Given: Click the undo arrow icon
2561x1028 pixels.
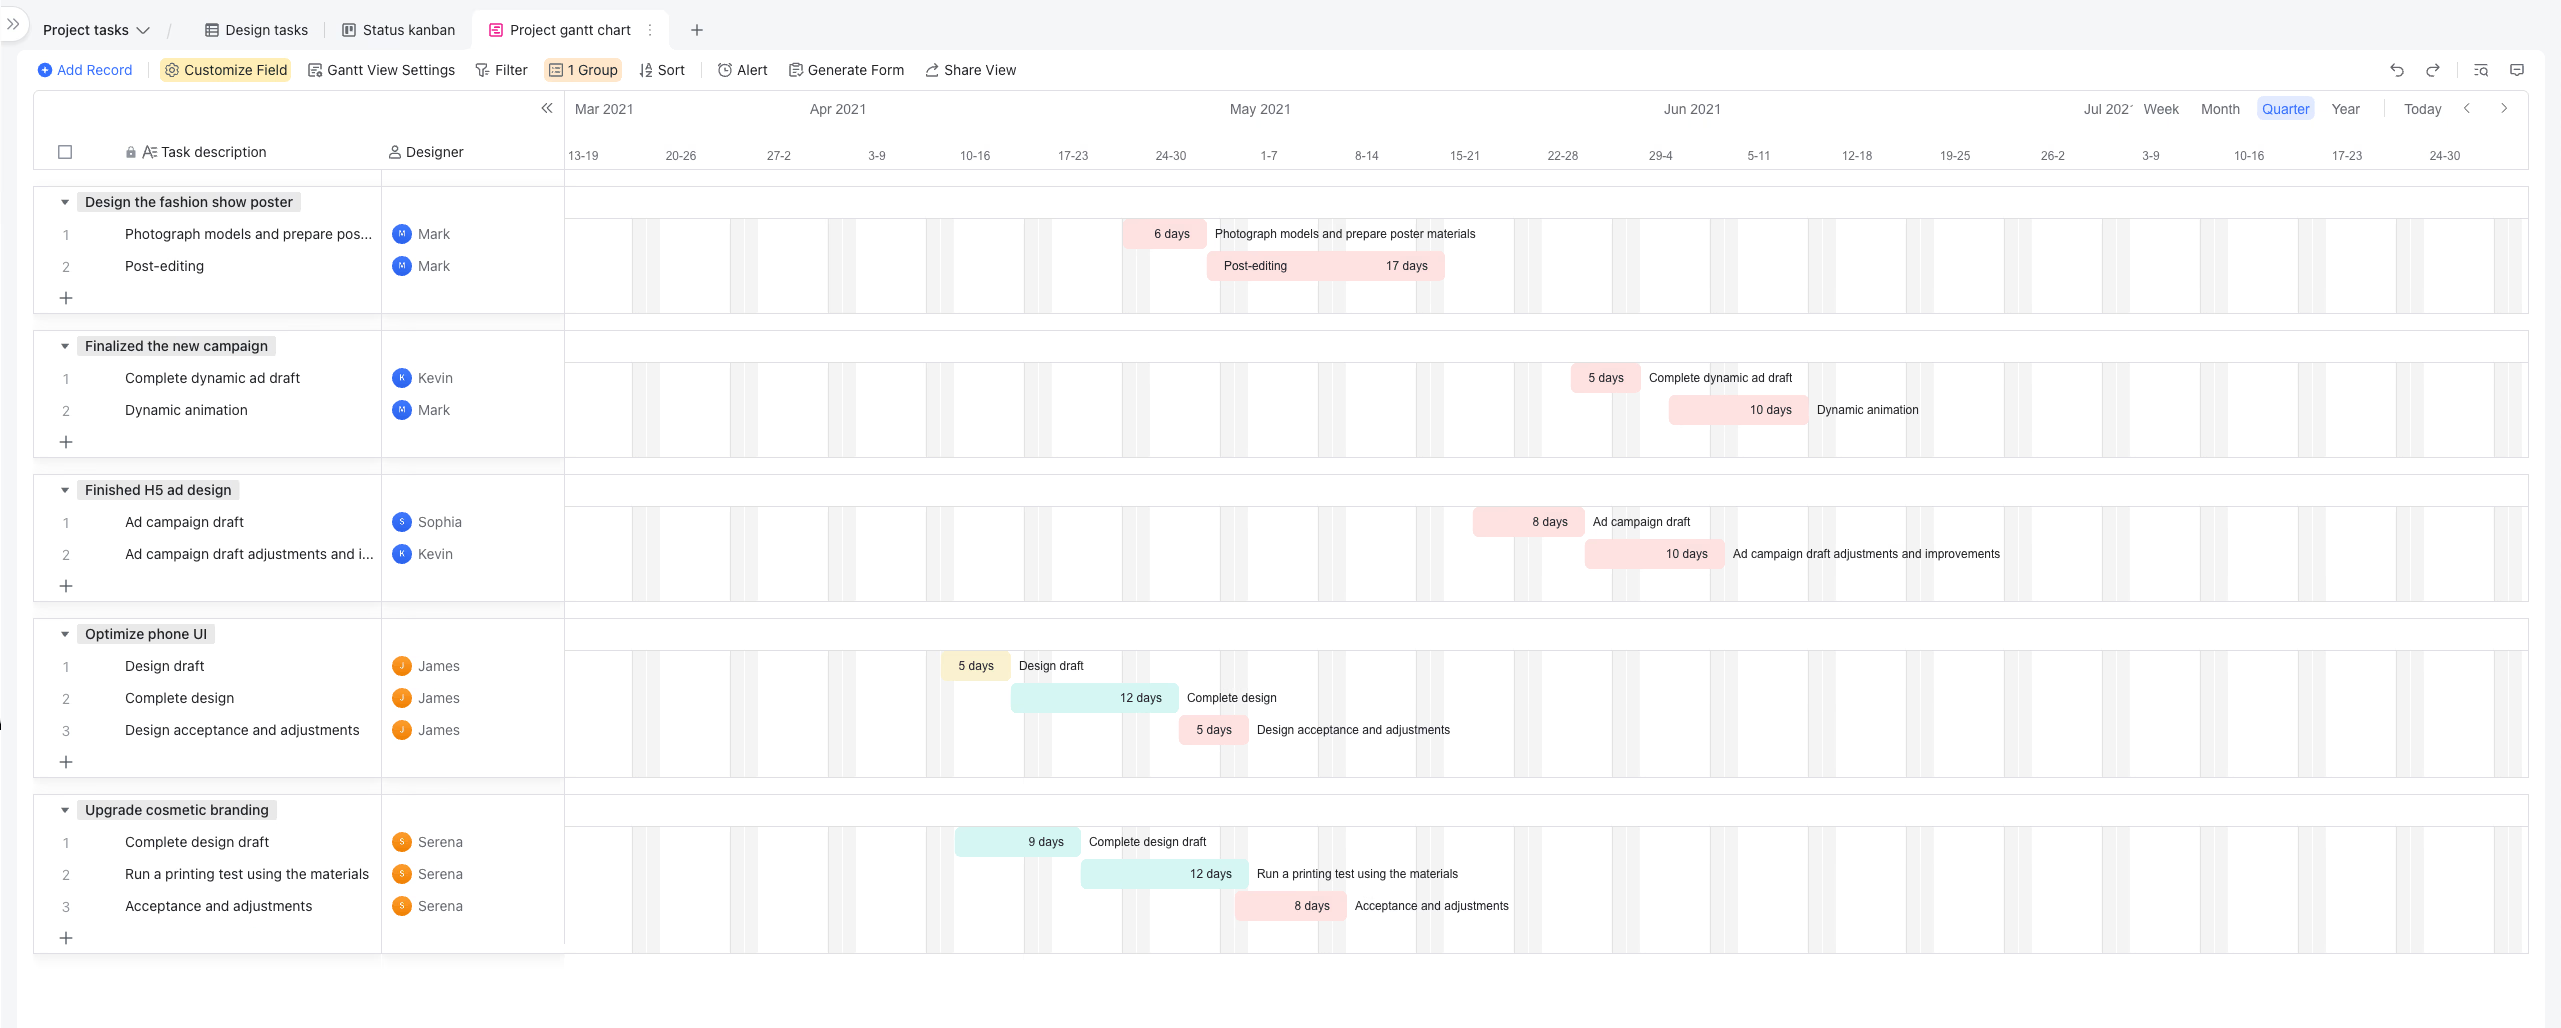Looking at the screenshot, I should 2397,70.
